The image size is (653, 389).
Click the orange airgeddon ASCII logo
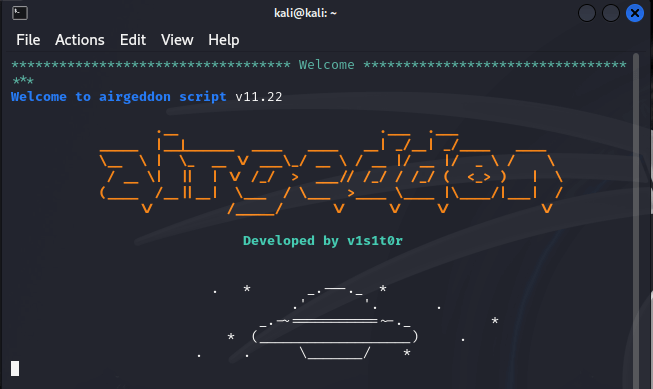(331, 172)
